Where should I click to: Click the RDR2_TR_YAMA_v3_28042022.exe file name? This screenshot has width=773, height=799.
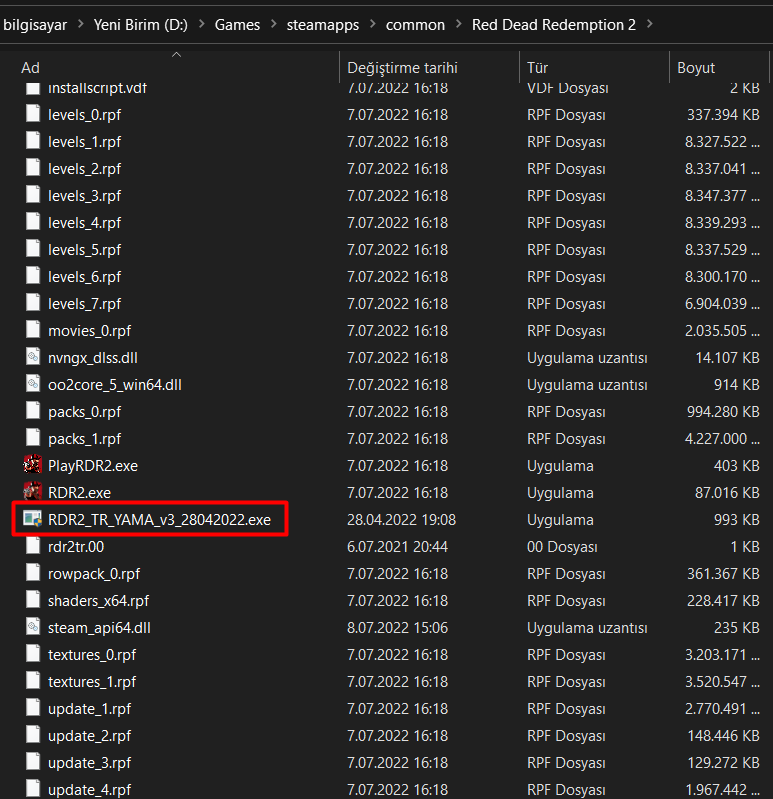(x=159, y=520)
